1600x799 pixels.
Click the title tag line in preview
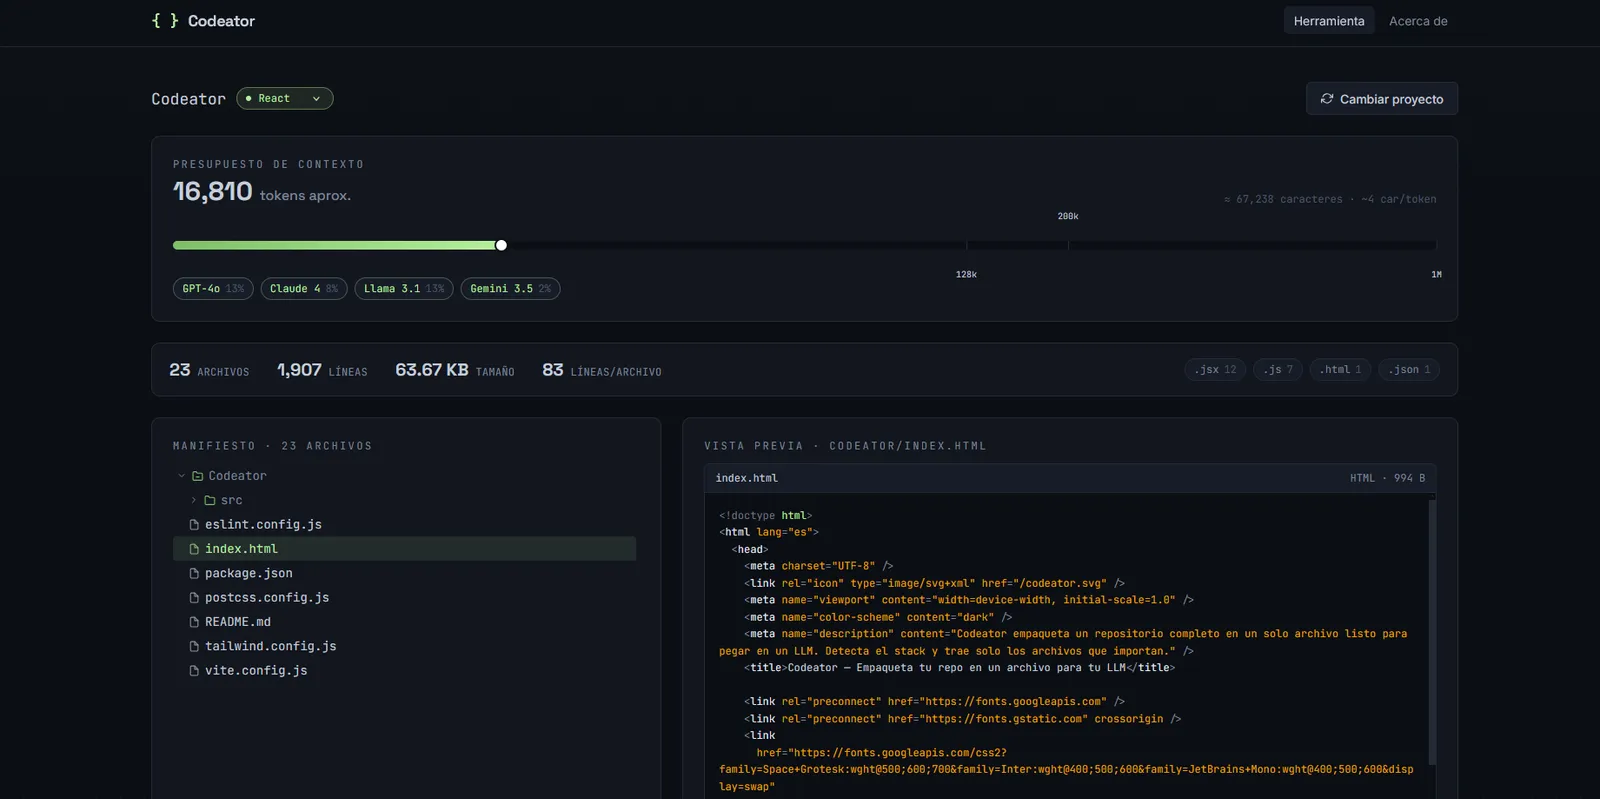coord(960,668)
